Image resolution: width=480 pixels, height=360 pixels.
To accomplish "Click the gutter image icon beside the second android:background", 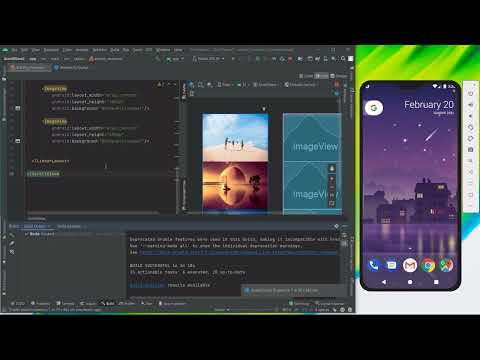I will [x=18, y=141].
